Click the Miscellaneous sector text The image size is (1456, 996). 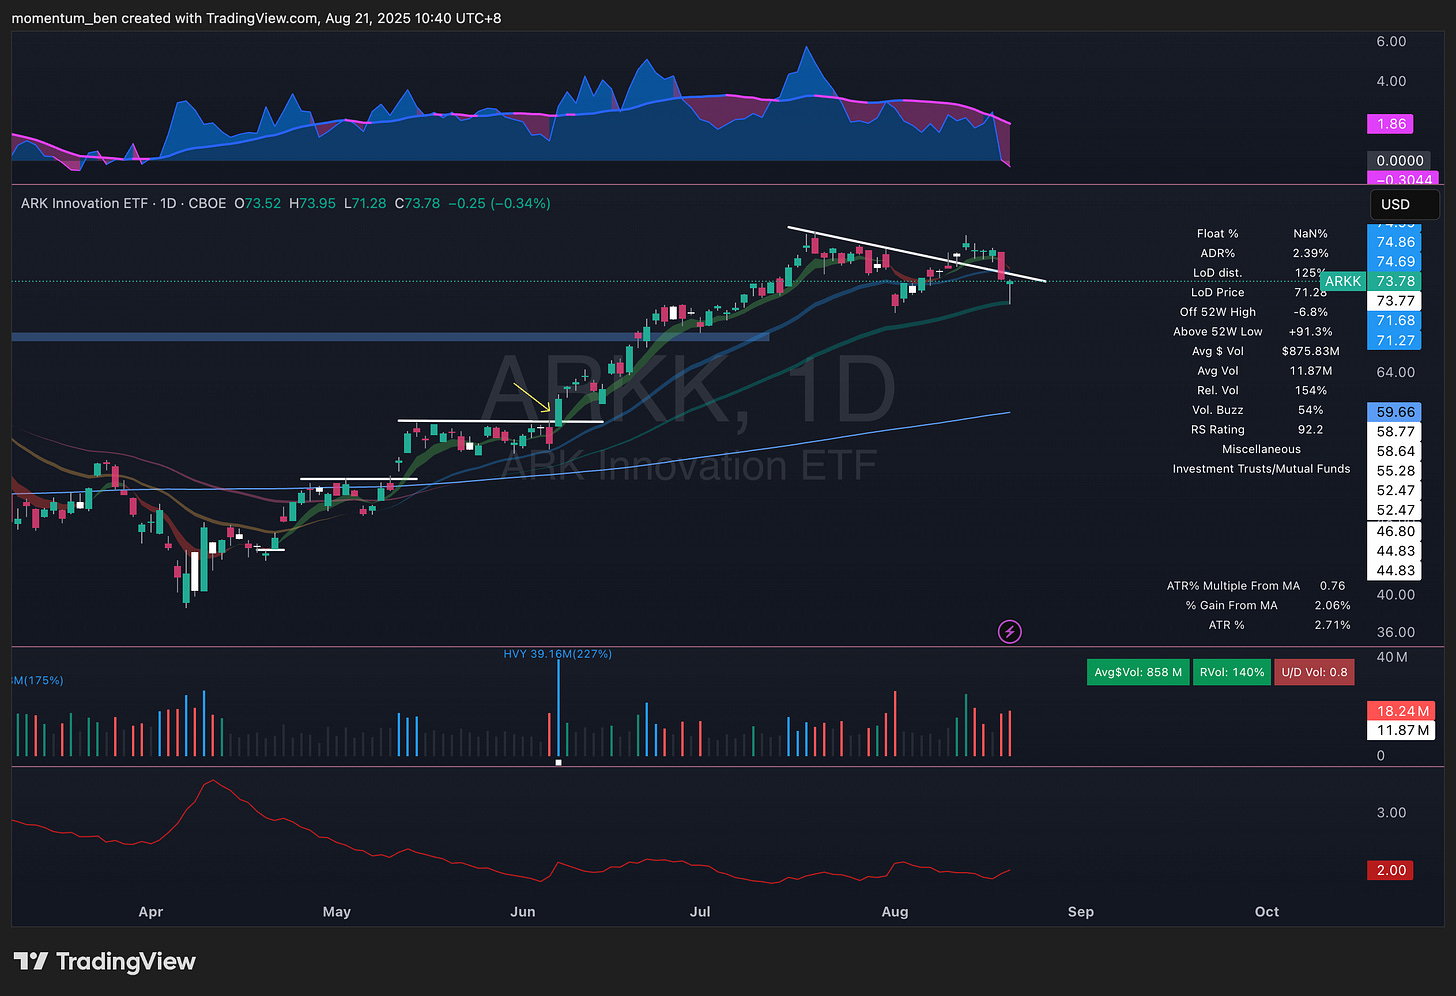[x=1261, y=449]
